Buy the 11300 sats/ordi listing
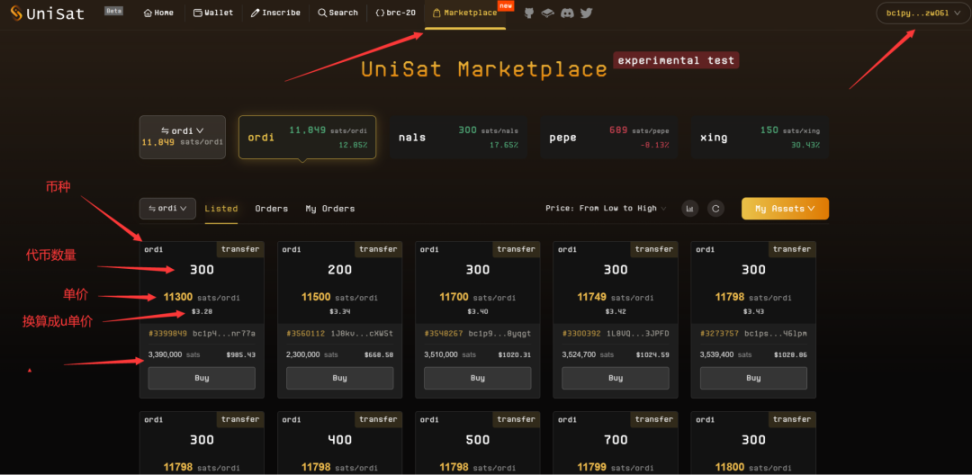This screenshot has width=972, height=475. [201, 378]
